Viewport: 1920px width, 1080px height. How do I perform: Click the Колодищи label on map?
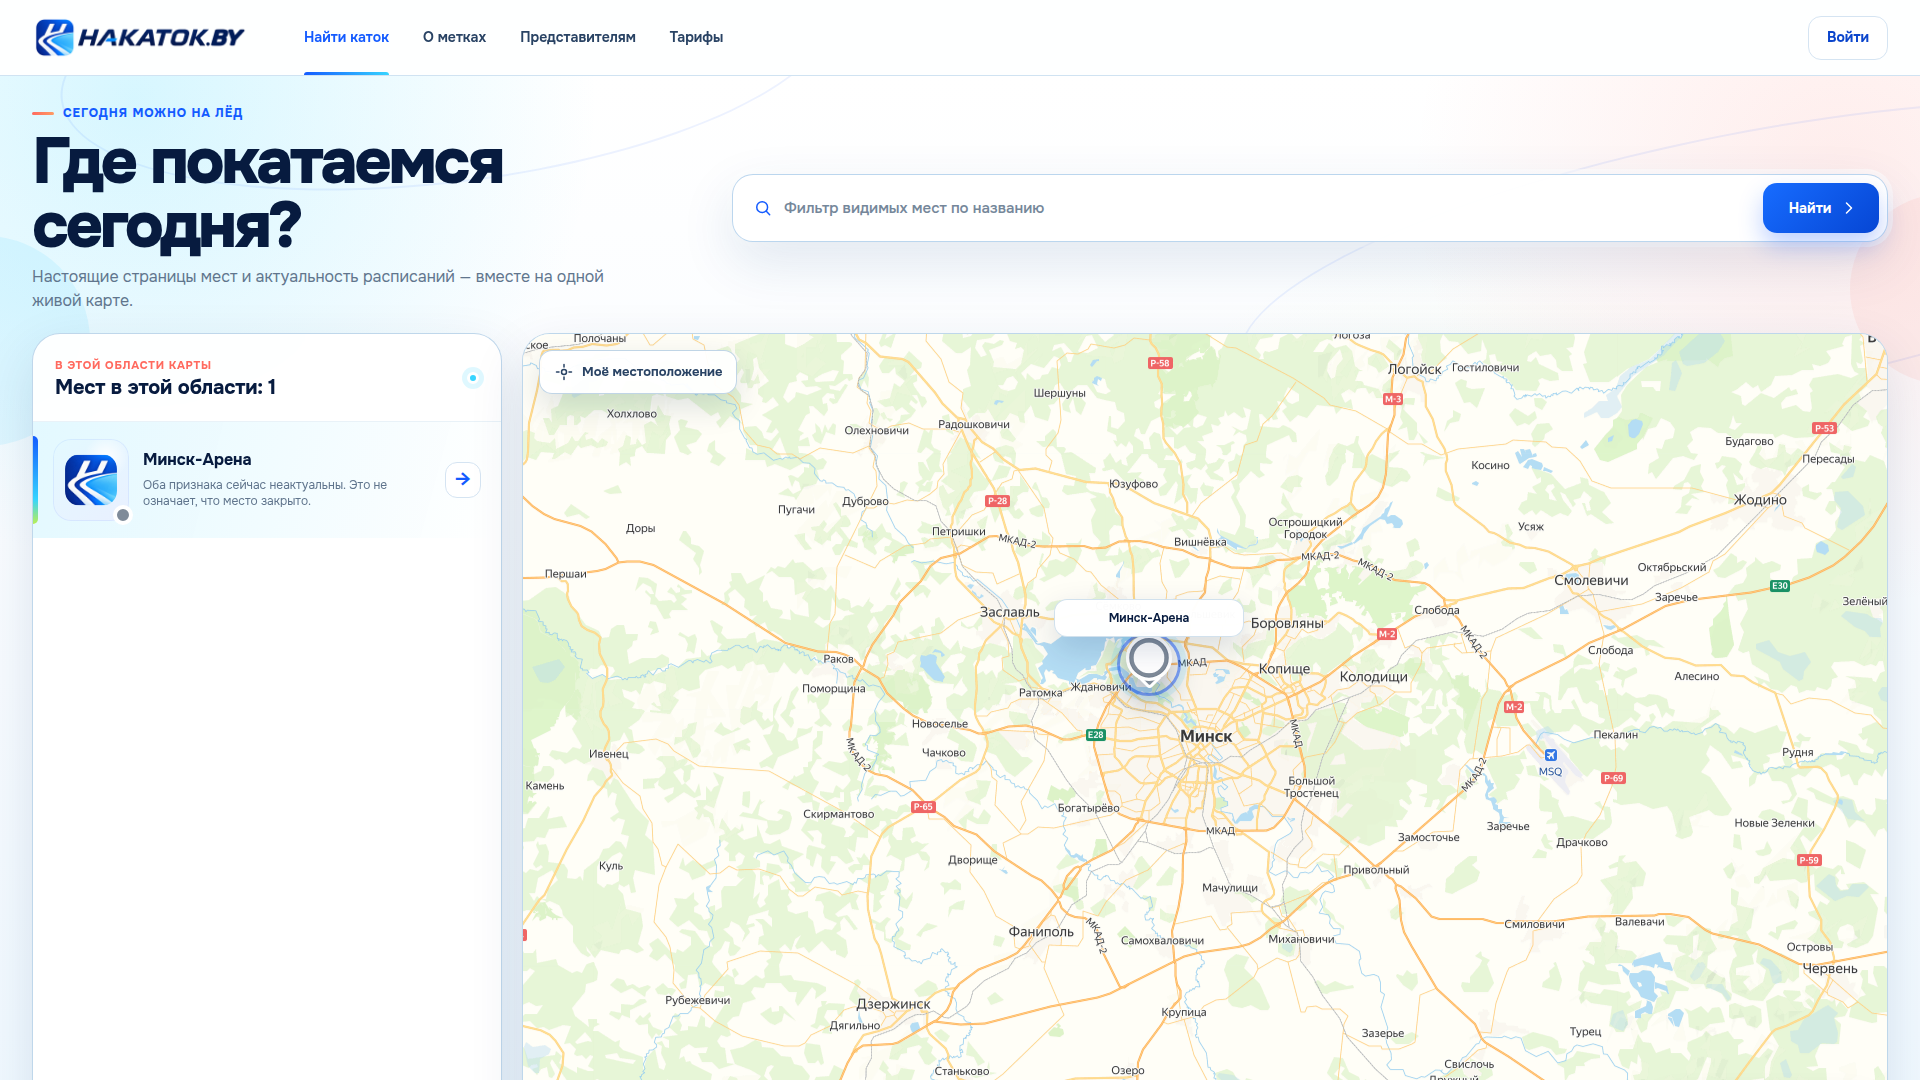pyautogui.click(x=1373, y=677)
